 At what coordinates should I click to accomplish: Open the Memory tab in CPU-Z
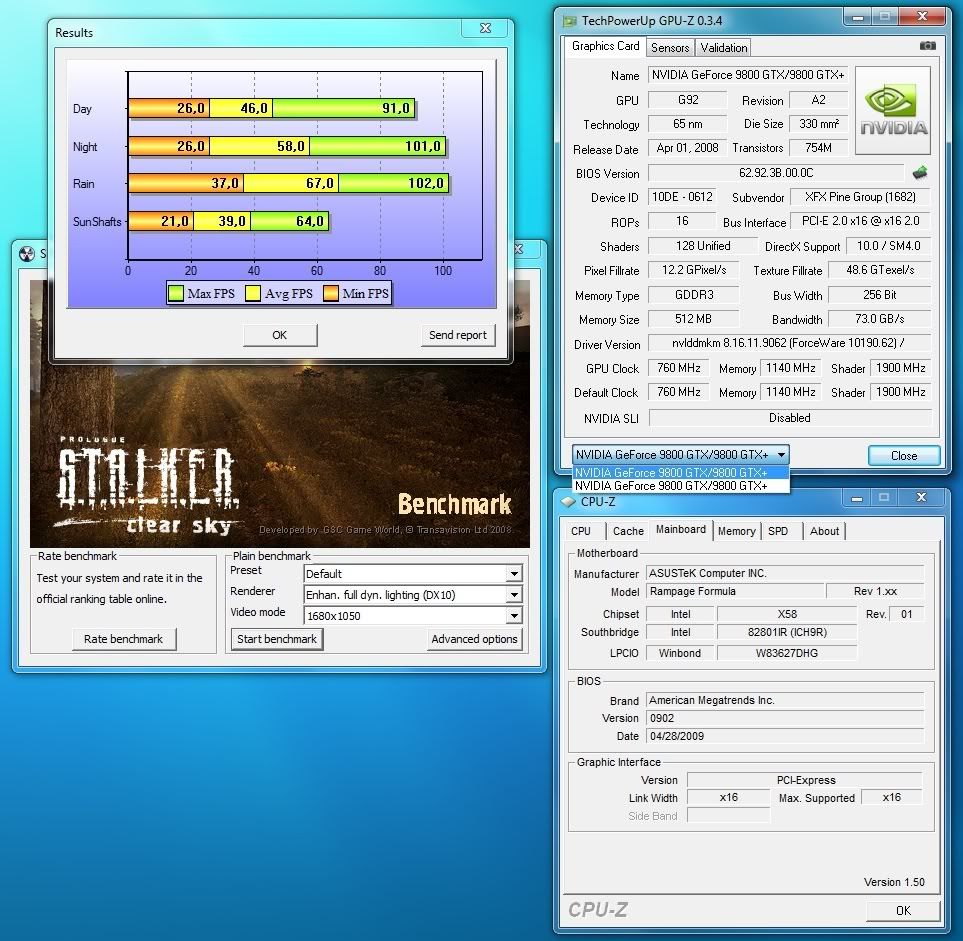[736, 531]
